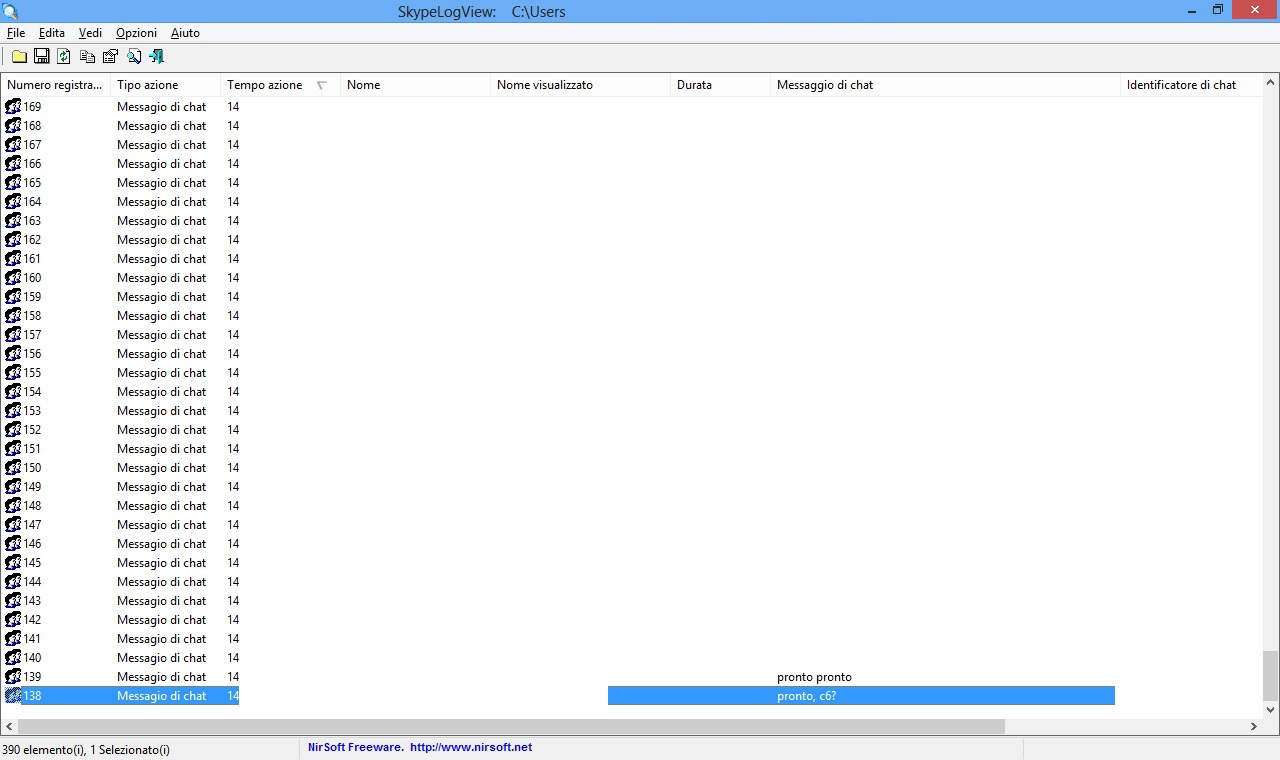Sort by the Nome visualizzato column header
The height and width of the screenshot is (760, 1280).
click(x=580, y=85)
